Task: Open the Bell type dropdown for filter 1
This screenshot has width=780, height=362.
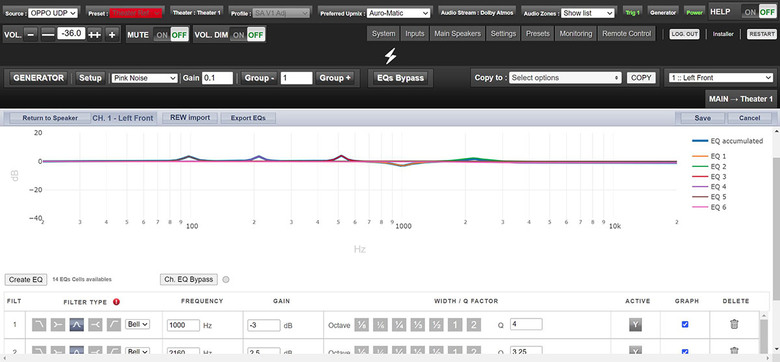Action: tap(137, 324)
